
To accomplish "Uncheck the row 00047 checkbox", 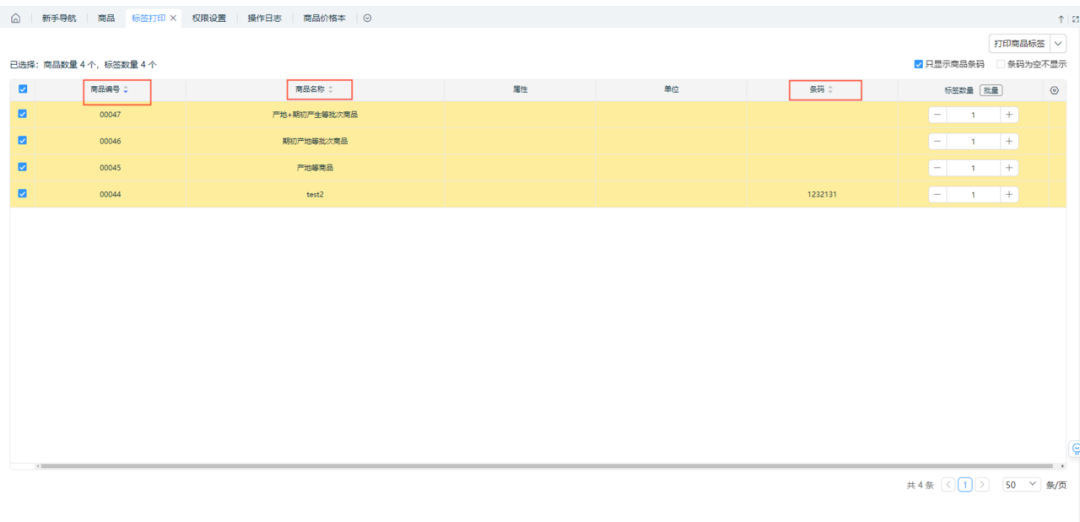I will pyautogui.click(x=22, y=114).
